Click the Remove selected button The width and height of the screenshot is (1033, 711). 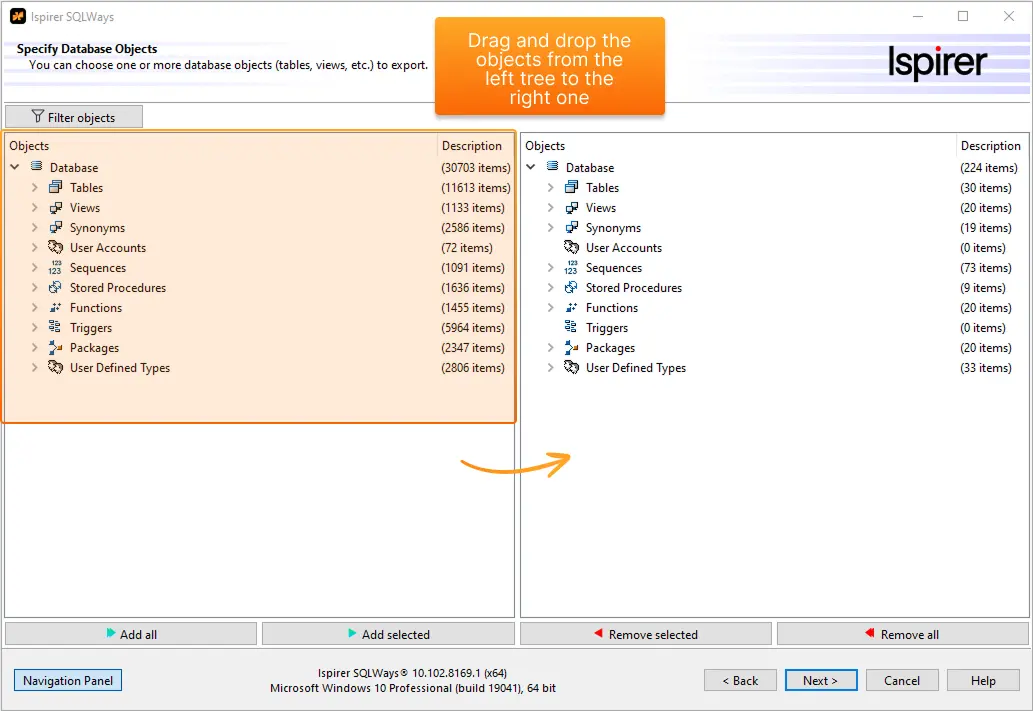click(646, 634)
